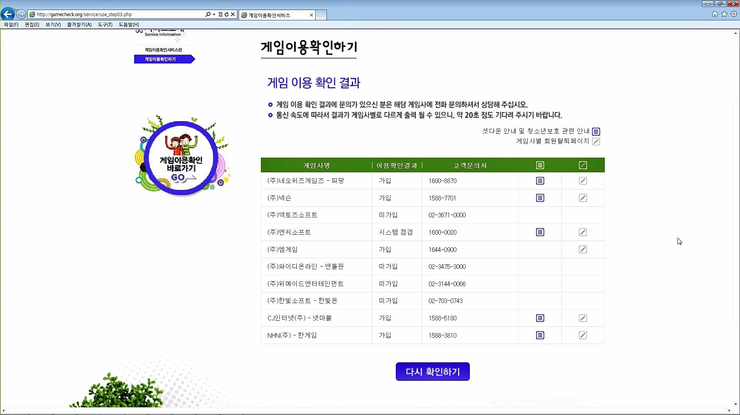The height and width of the screenshot is (415, 740).
Task: Toggle the compatibility view icon in address bar
Action: pos(220,15)
